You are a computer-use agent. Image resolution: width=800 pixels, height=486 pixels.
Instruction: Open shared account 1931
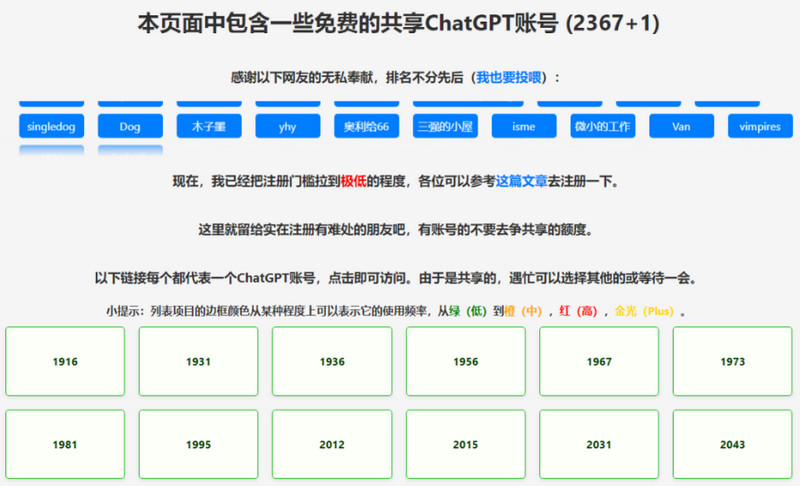(198, 361)
